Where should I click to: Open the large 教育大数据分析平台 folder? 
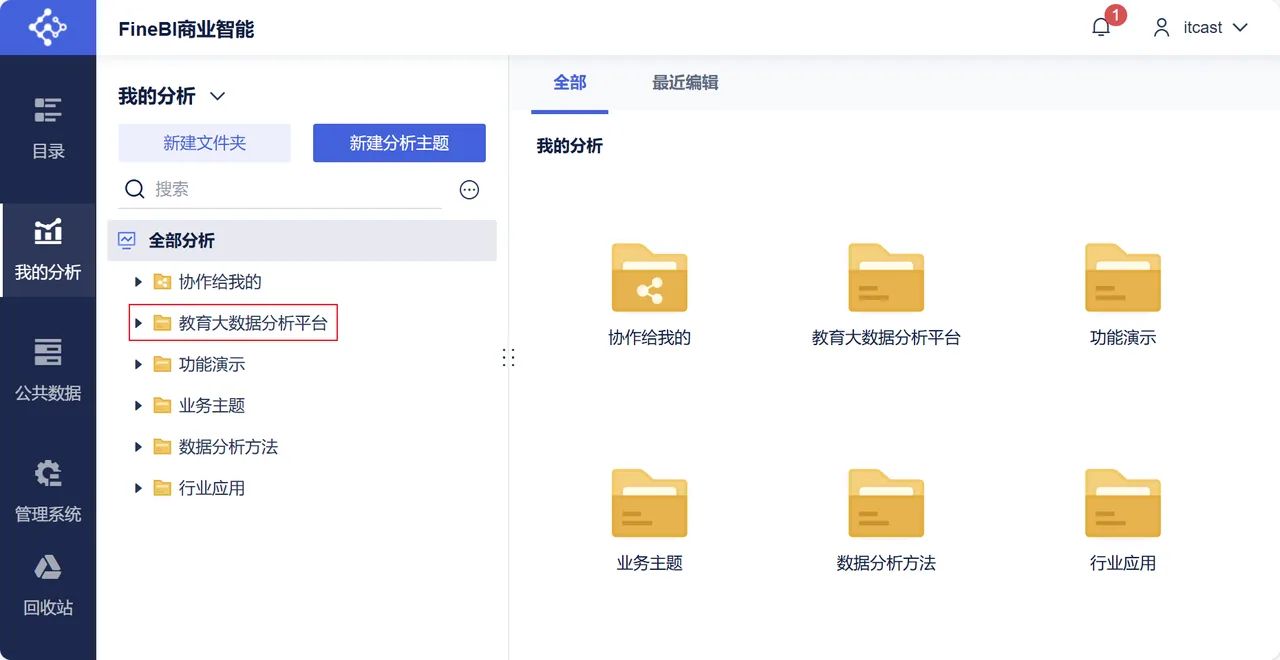[x=886, y=278]
